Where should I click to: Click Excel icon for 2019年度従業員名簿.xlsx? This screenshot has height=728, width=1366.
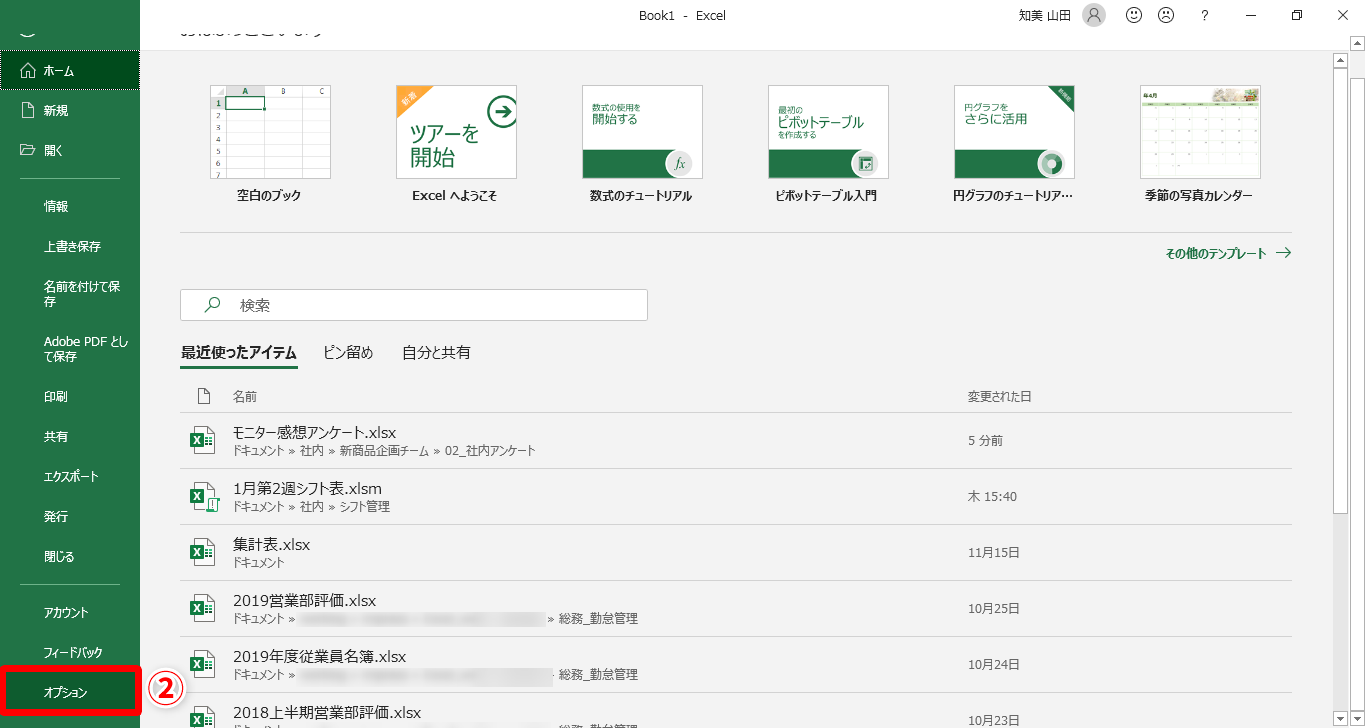click(203, 665)
